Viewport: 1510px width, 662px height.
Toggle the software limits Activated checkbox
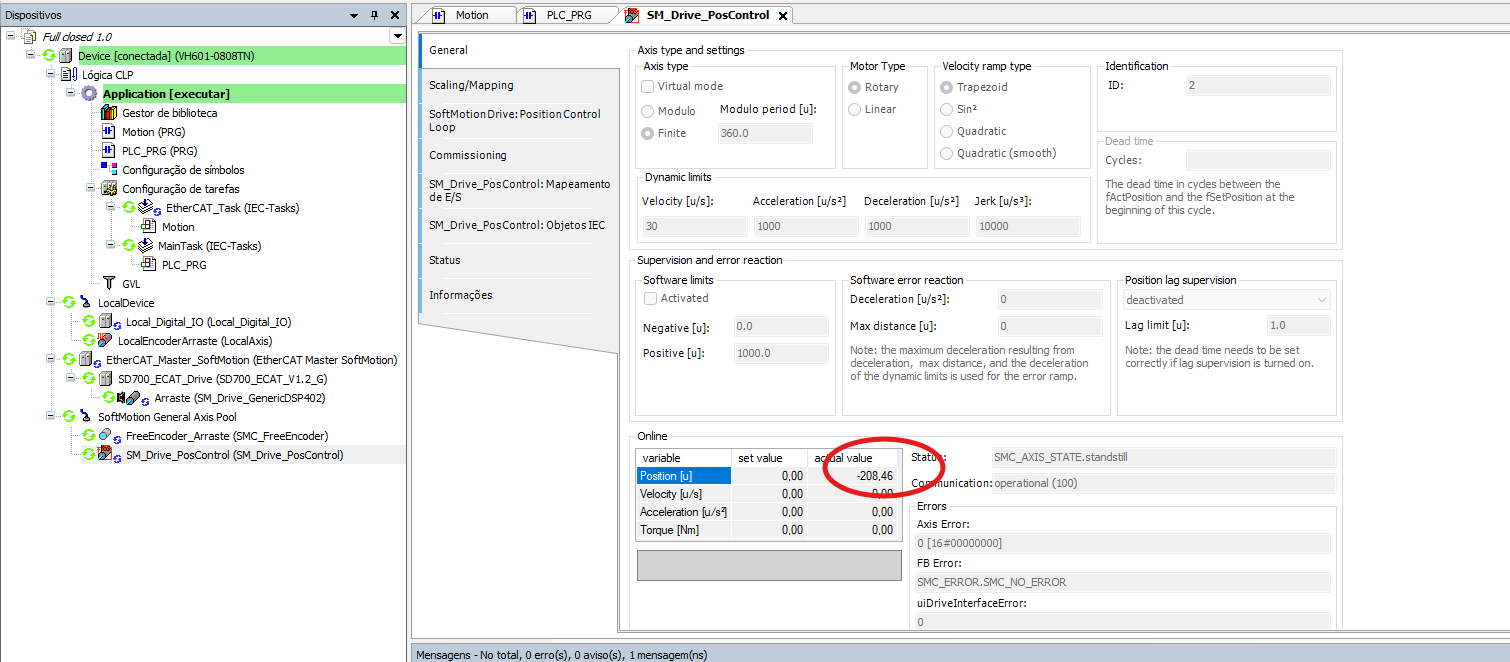tap(651, 298)
